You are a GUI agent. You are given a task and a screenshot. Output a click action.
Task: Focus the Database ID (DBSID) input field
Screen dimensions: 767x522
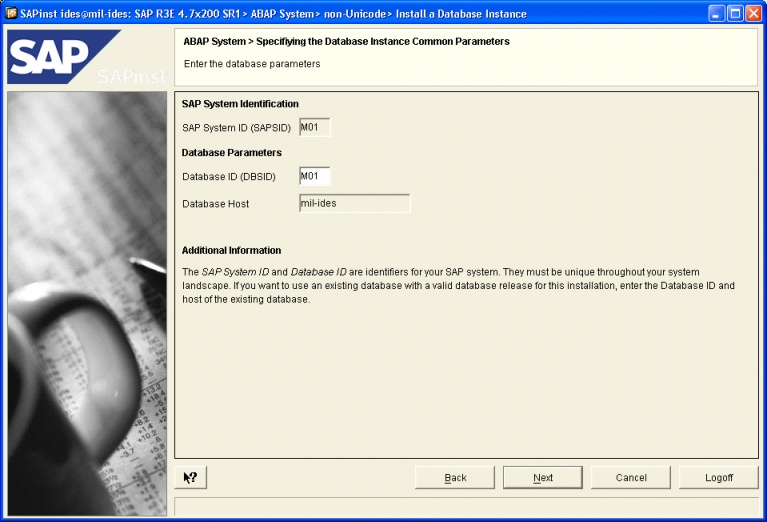coord(314,177)
